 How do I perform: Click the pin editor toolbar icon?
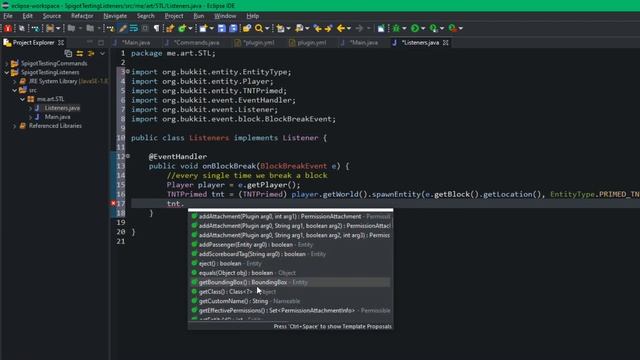click(381, 28)
